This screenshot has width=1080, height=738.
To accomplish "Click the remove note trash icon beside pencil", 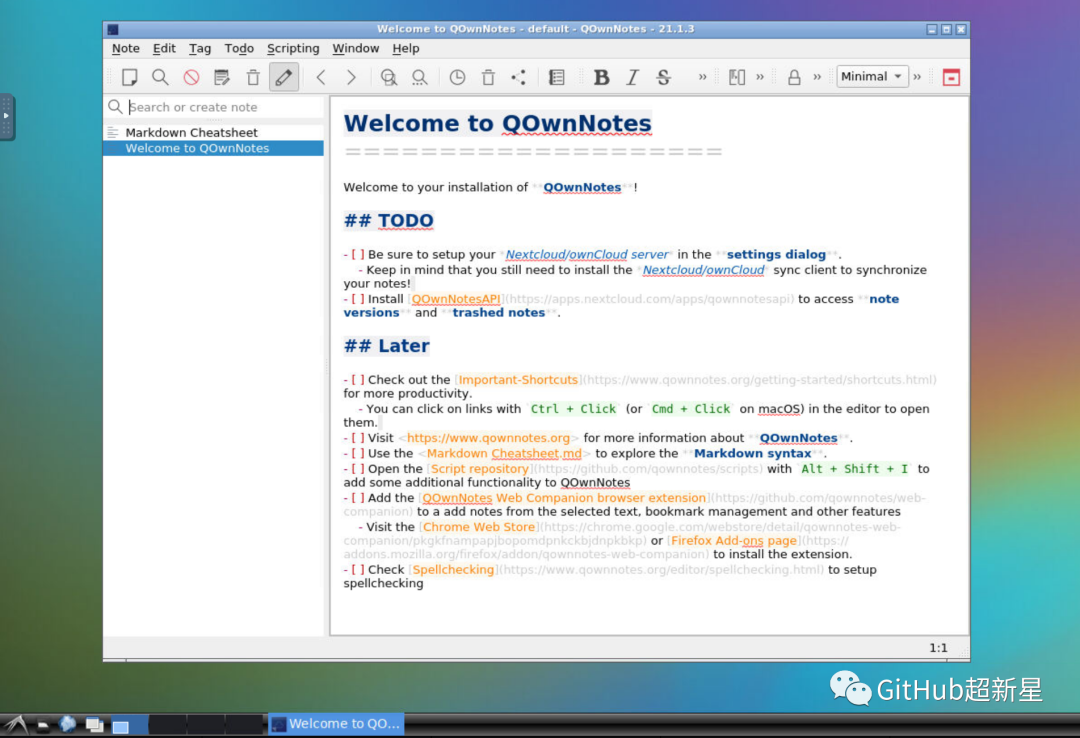I will coord(253,77).
